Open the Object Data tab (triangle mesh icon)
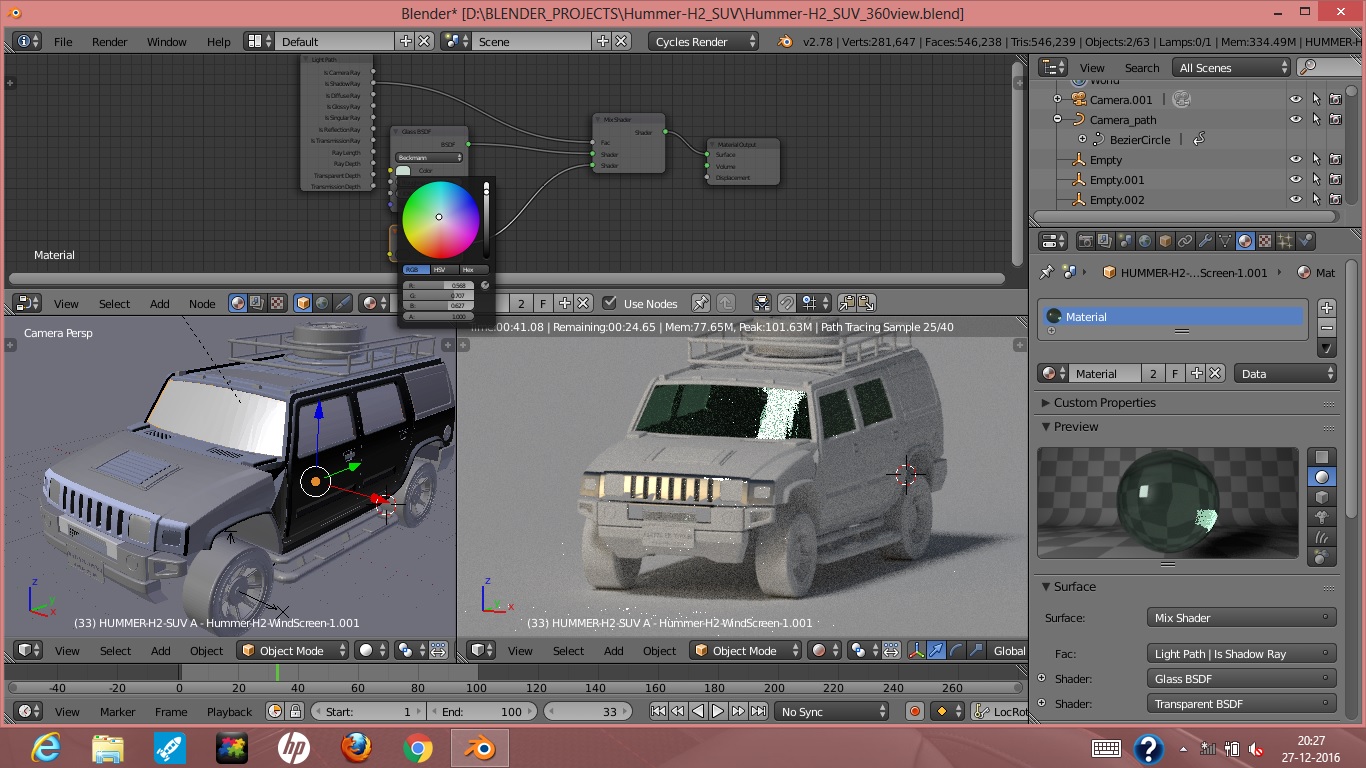Screen dimensions: 1366x768 (x=1225, y=241)
